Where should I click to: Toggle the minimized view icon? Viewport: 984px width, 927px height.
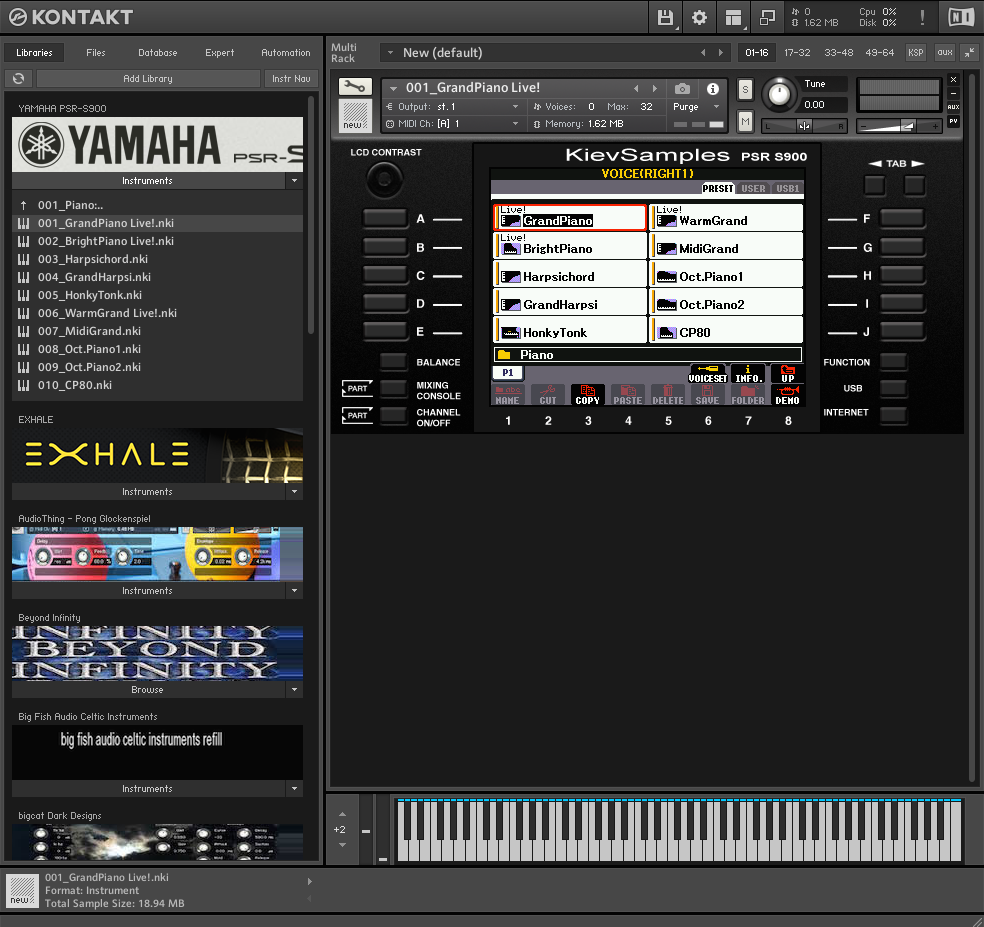(x=767, y=17)
